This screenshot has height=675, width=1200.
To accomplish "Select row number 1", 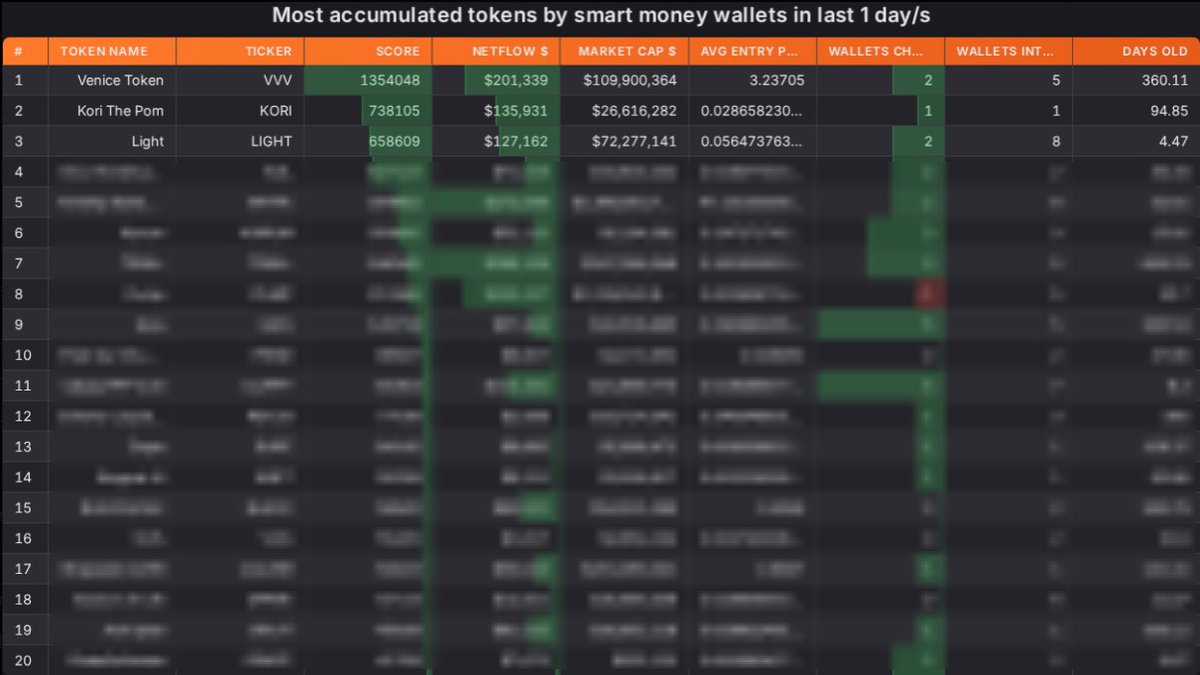I will click(16, 80).
